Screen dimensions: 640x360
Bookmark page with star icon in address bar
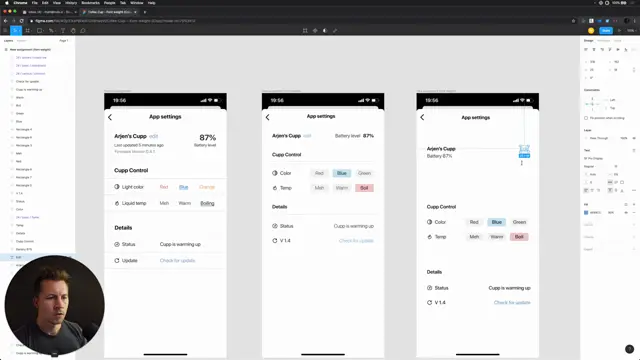click(573, 21)
